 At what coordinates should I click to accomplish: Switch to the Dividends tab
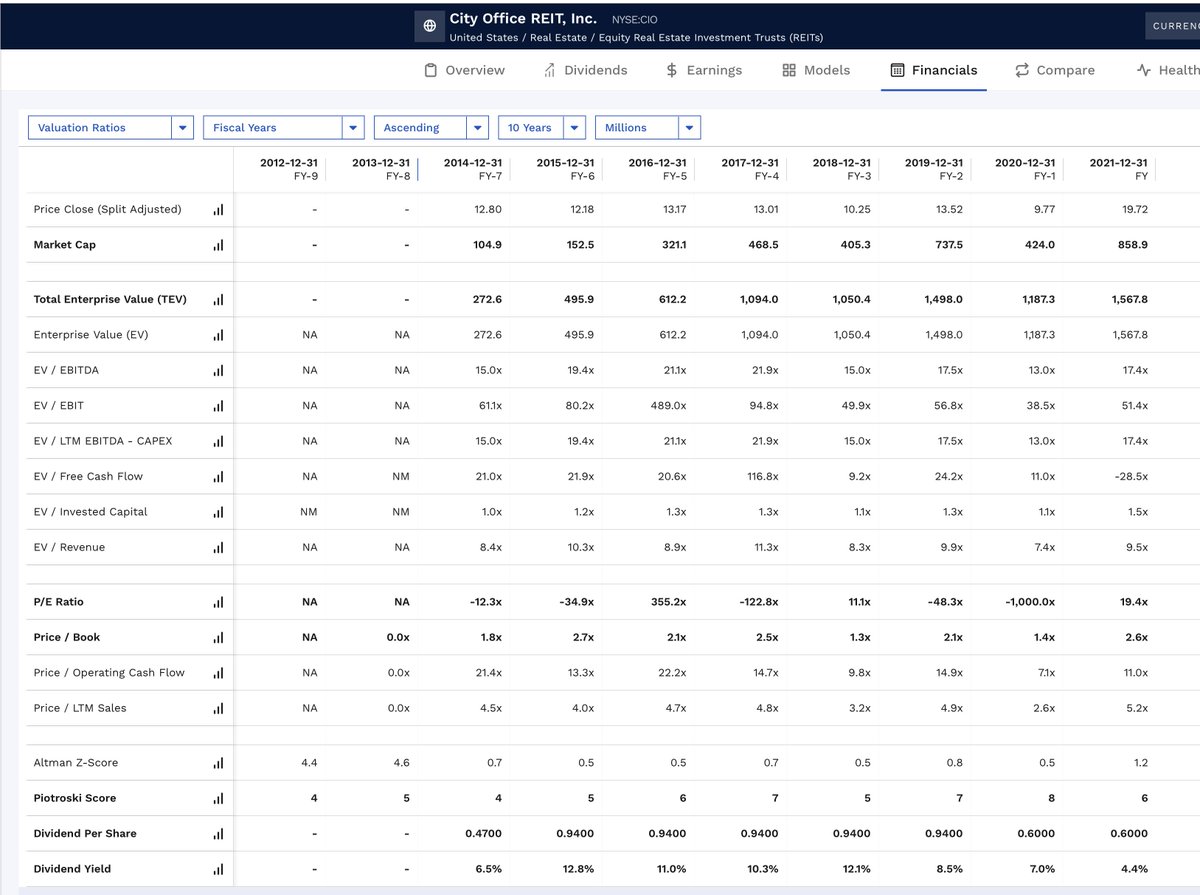click(585, 70)
